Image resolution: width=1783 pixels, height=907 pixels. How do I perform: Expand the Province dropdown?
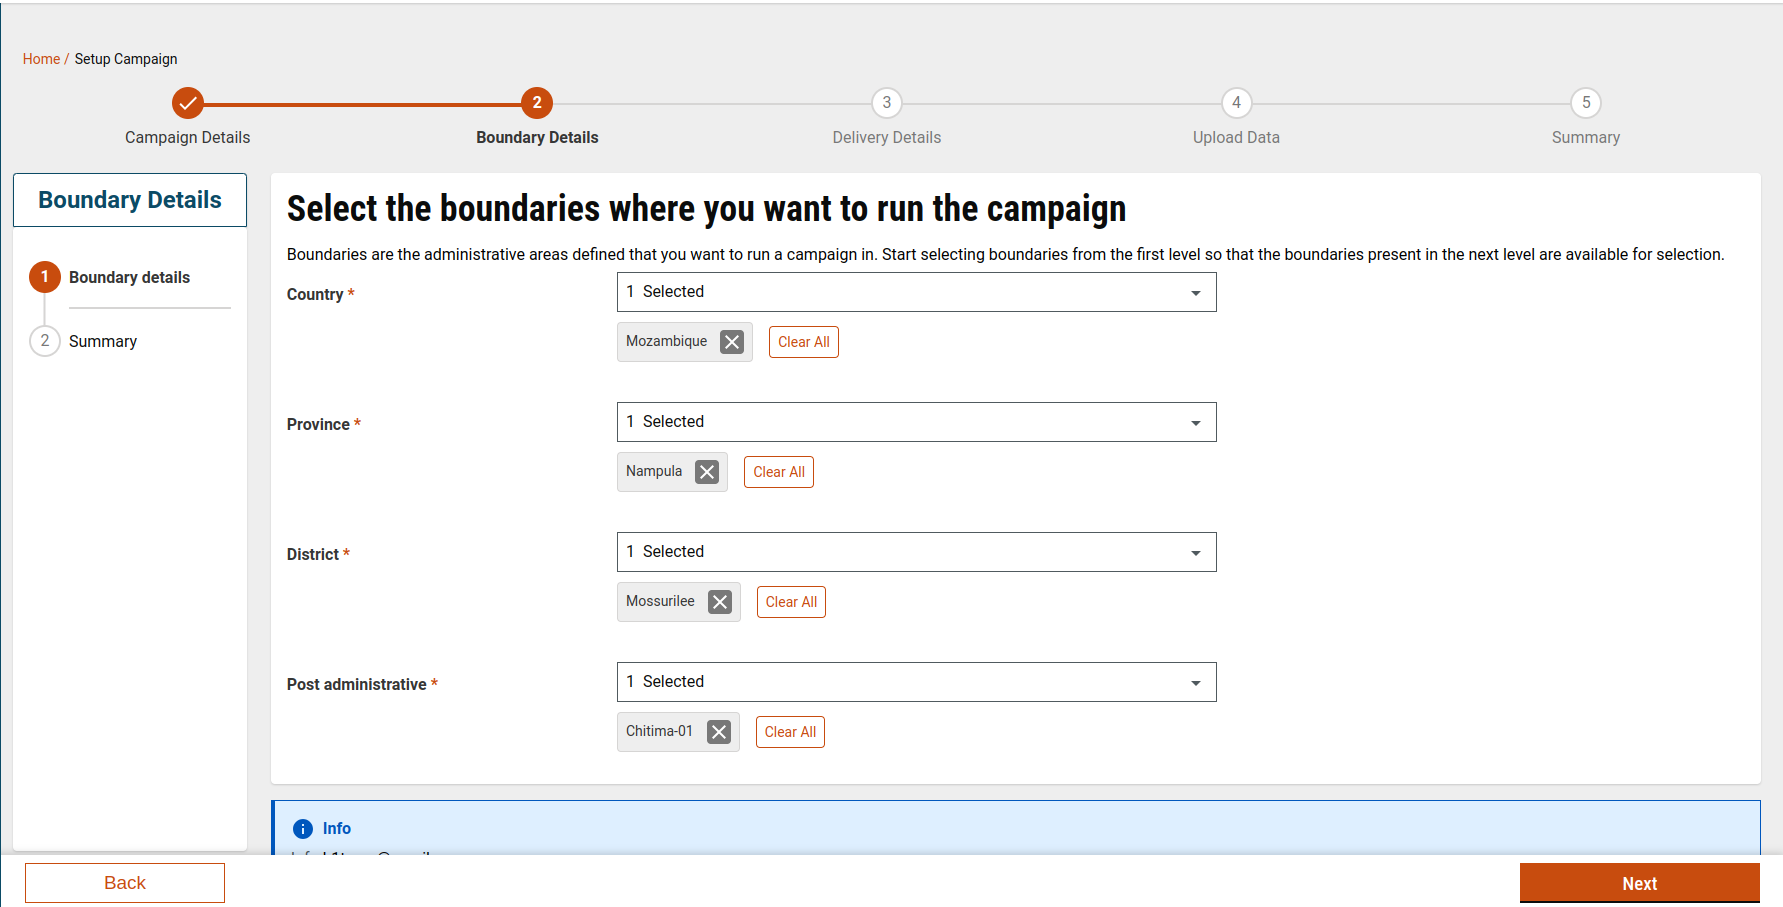916,422
